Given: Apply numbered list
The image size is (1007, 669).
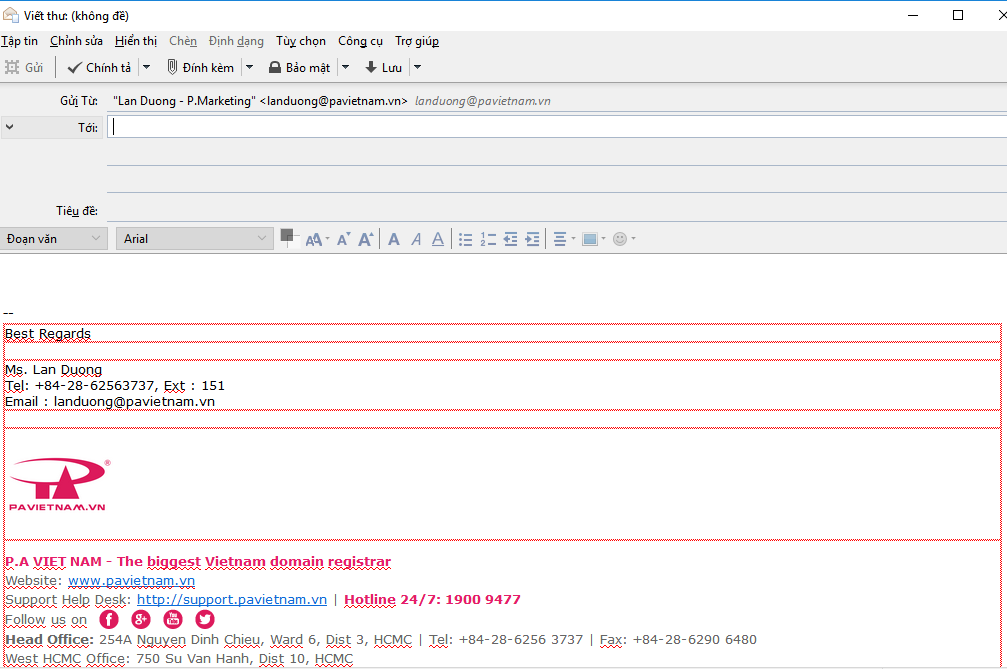Looking at the screenshot, I should coord(488,239).
